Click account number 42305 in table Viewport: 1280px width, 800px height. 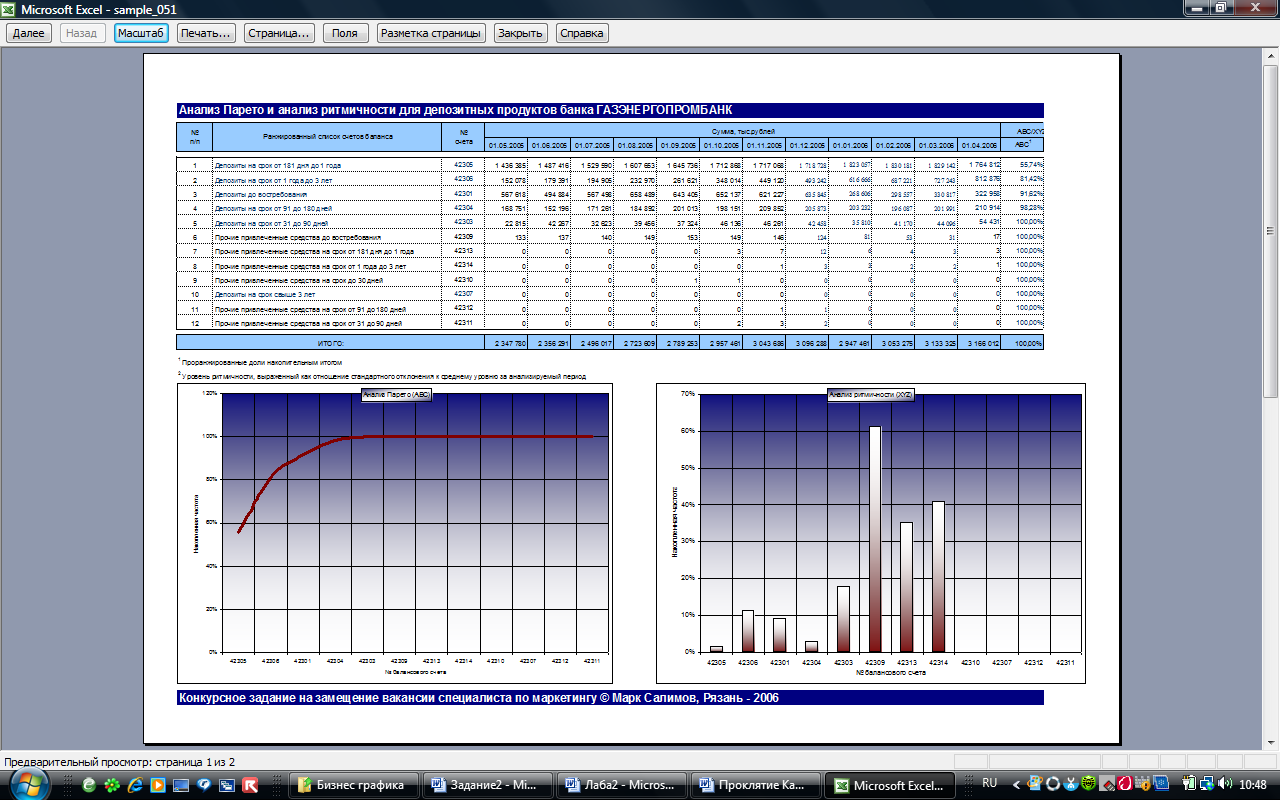[463, 164]
